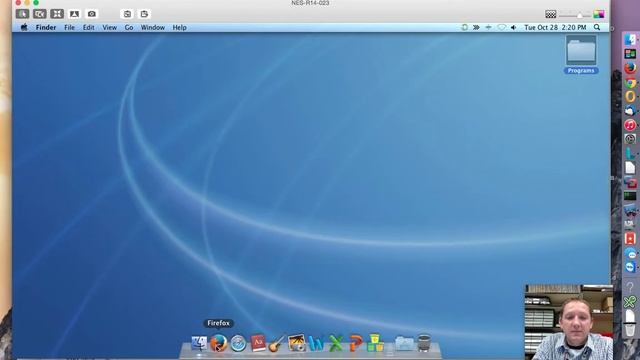Toggle fit screen in window button
Screen dimensions: 640x360
tap(57, 14)
